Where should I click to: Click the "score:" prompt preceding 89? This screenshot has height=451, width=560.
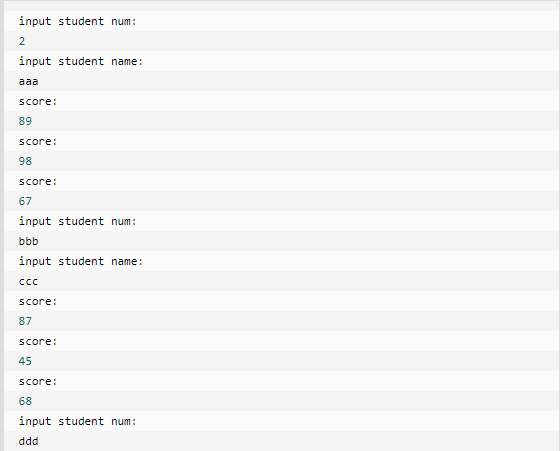38,101
